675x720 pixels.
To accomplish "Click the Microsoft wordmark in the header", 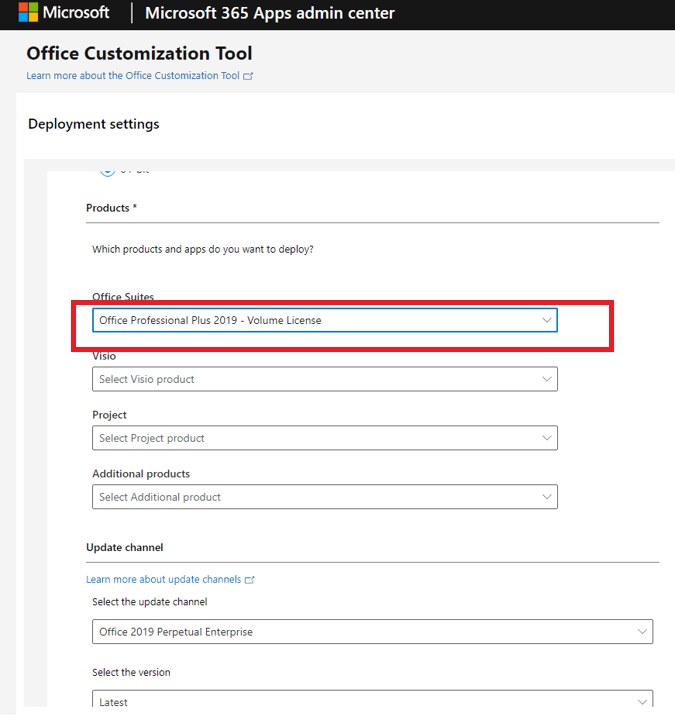I will (75, 13).
